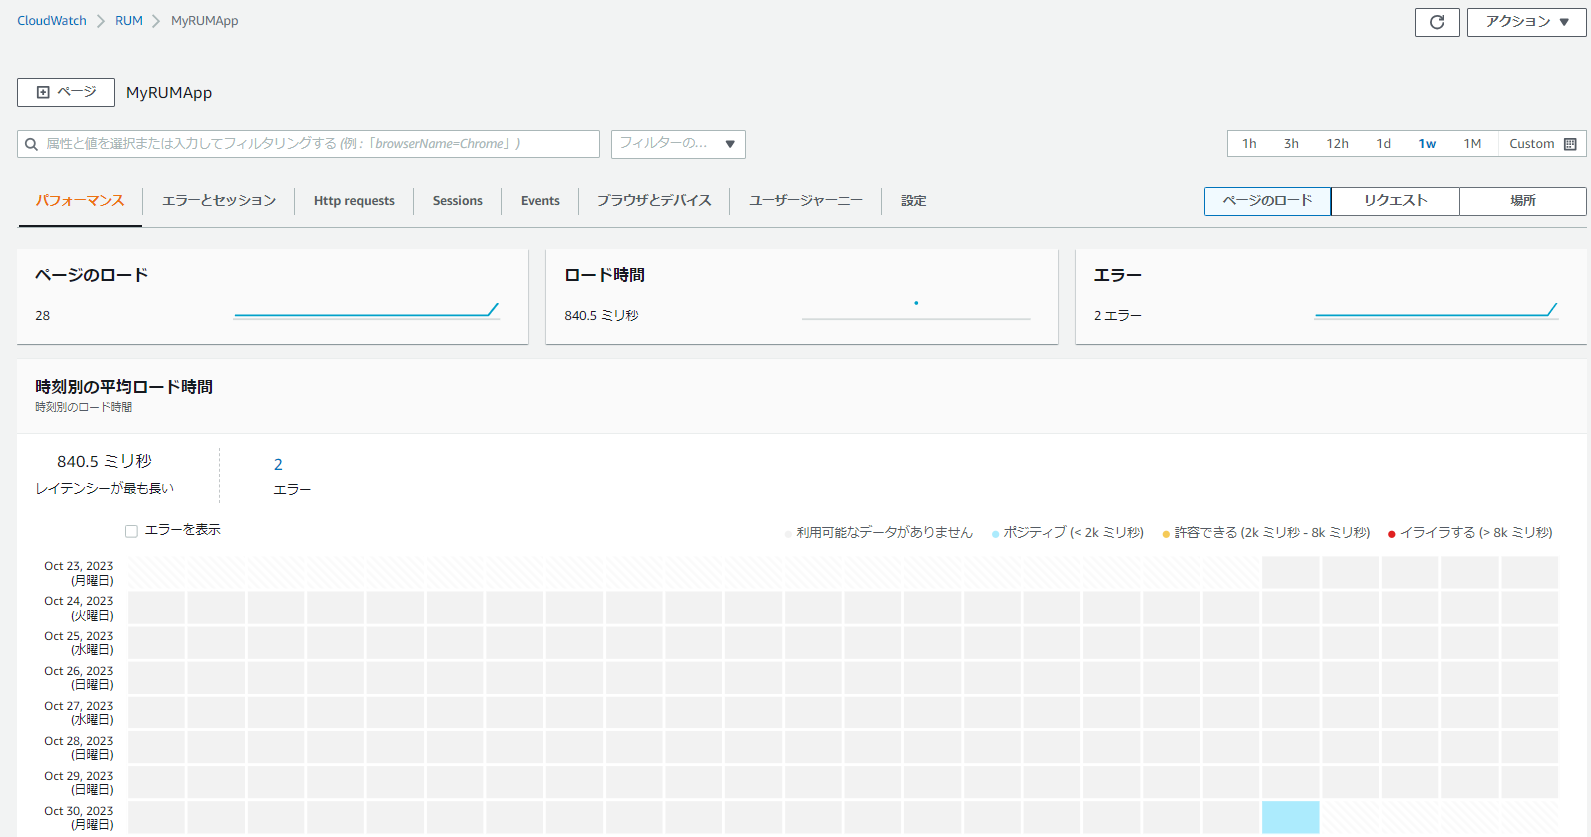Click the ポジティブ legend blue dot
Viewport: 1591px width, 837px height.
[995, 534]
